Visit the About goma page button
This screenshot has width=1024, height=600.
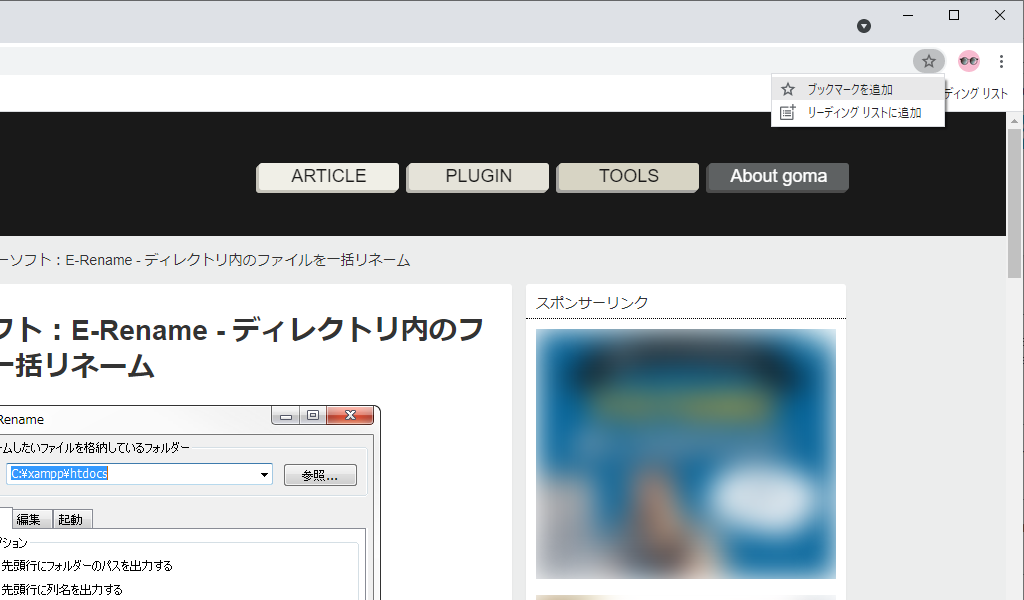(778, 177)
